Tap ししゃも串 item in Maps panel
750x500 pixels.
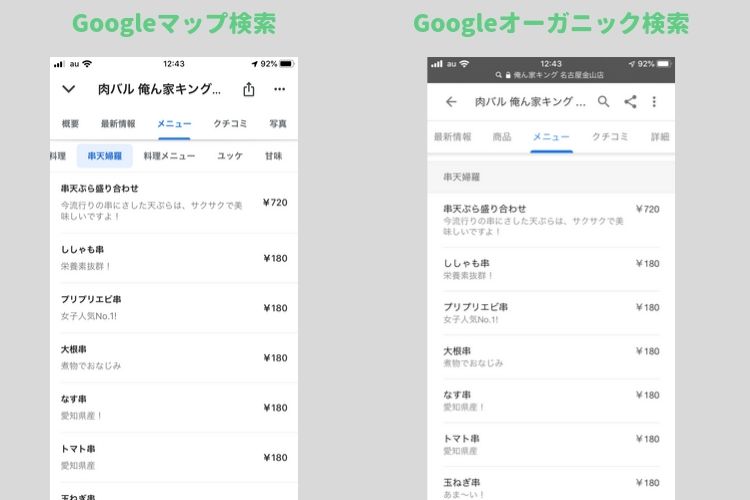174,258
